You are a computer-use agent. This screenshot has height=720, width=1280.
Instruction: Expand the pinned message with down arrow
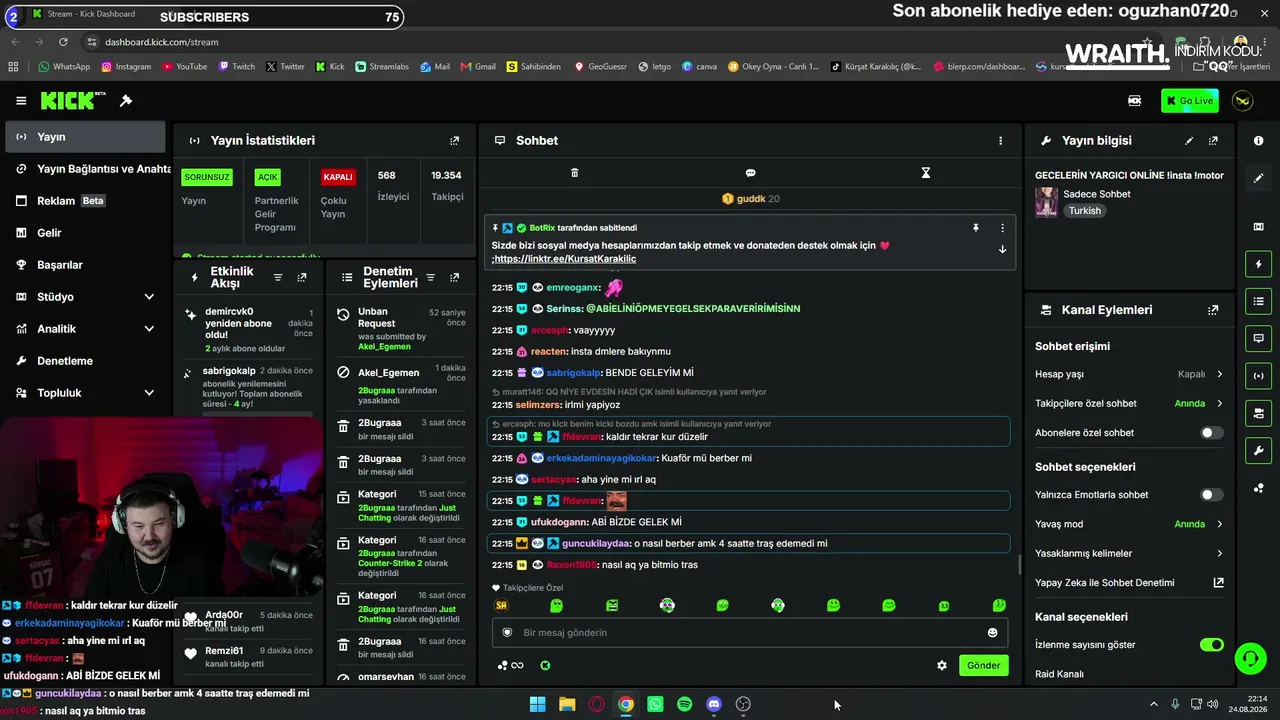(x=1002, y=250)
